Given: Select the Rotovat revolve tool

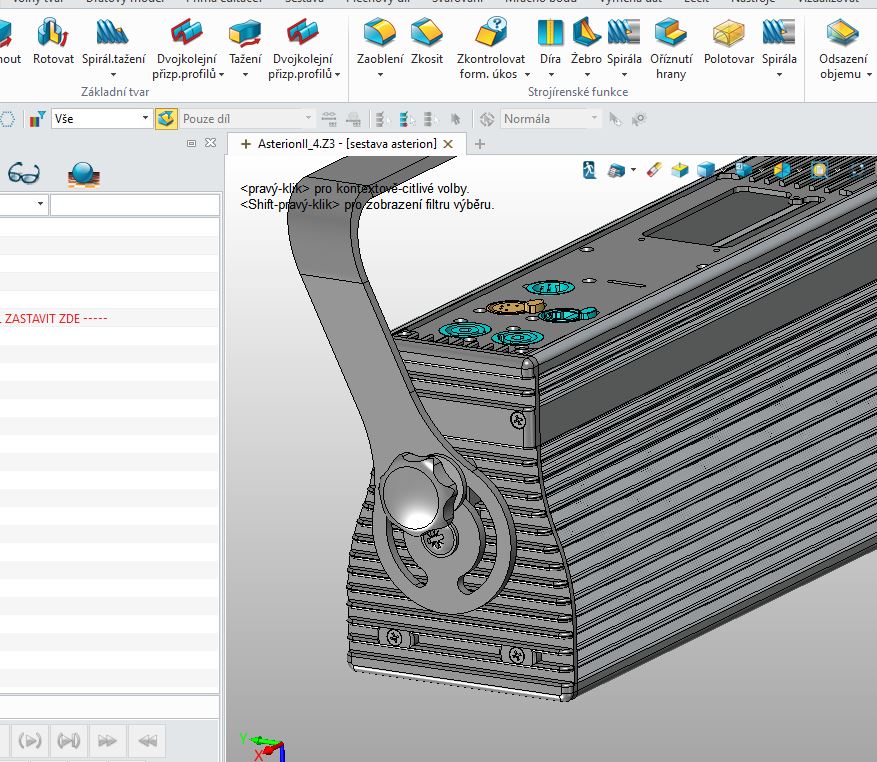Looking at the screenshot, I should pos(53,42).
